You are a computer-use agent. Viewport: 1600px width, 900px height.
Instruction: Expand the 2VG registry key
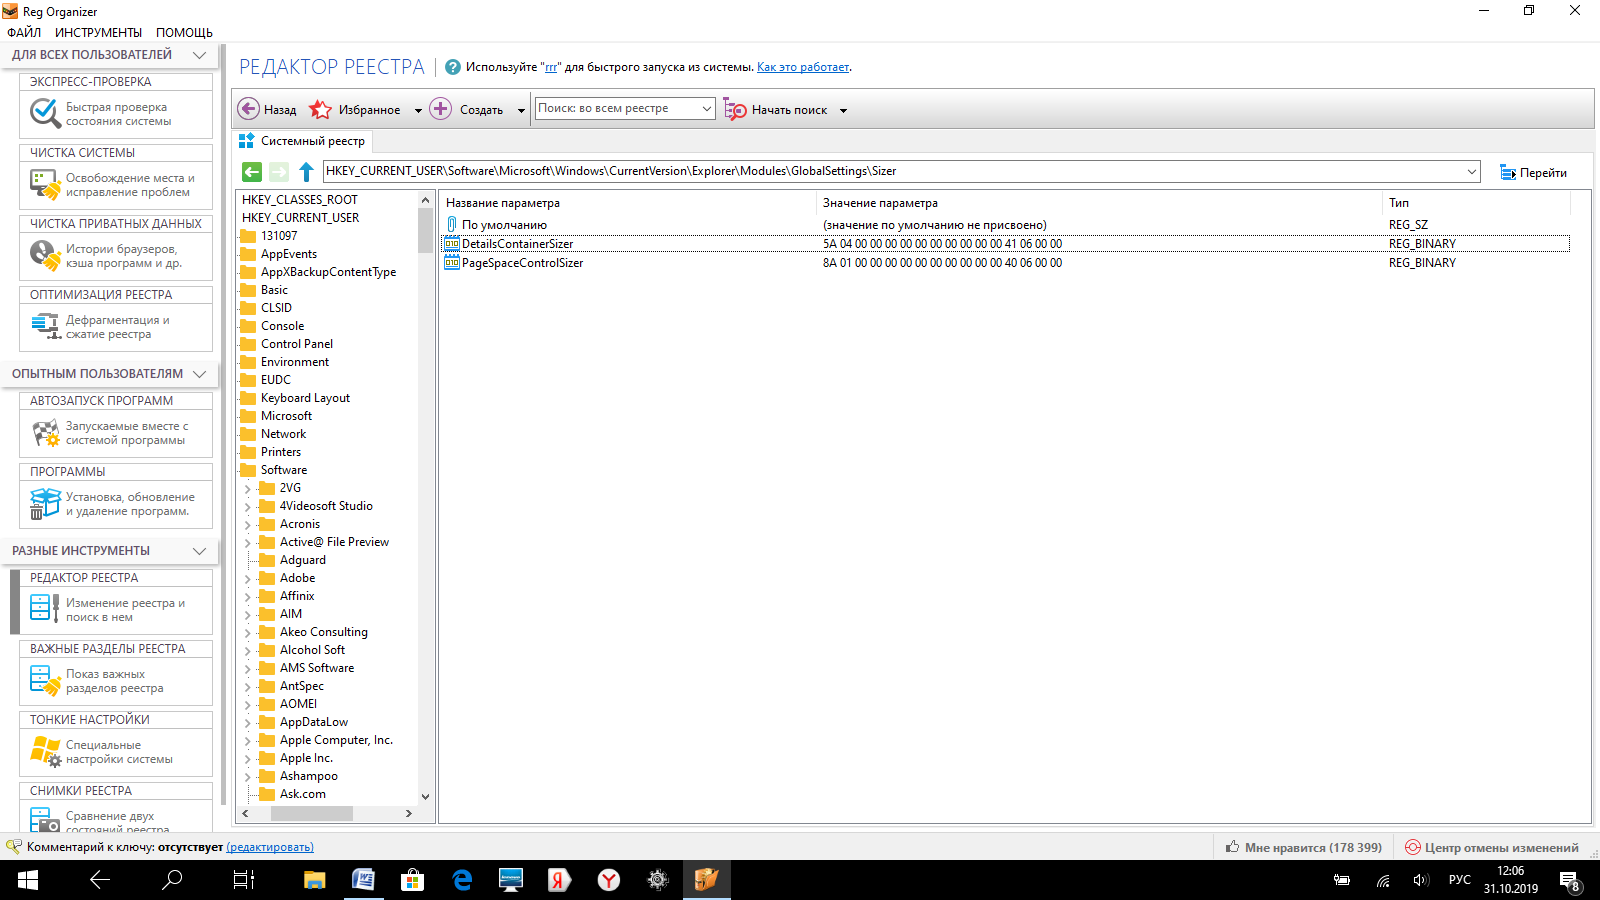[x=248, y=489]
